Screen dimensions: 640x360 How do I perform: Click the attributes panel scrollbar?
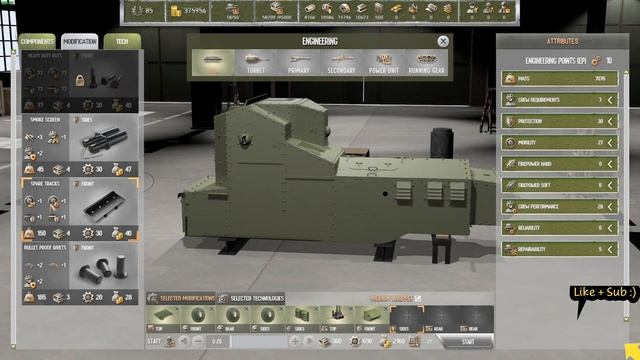[626, 196]
